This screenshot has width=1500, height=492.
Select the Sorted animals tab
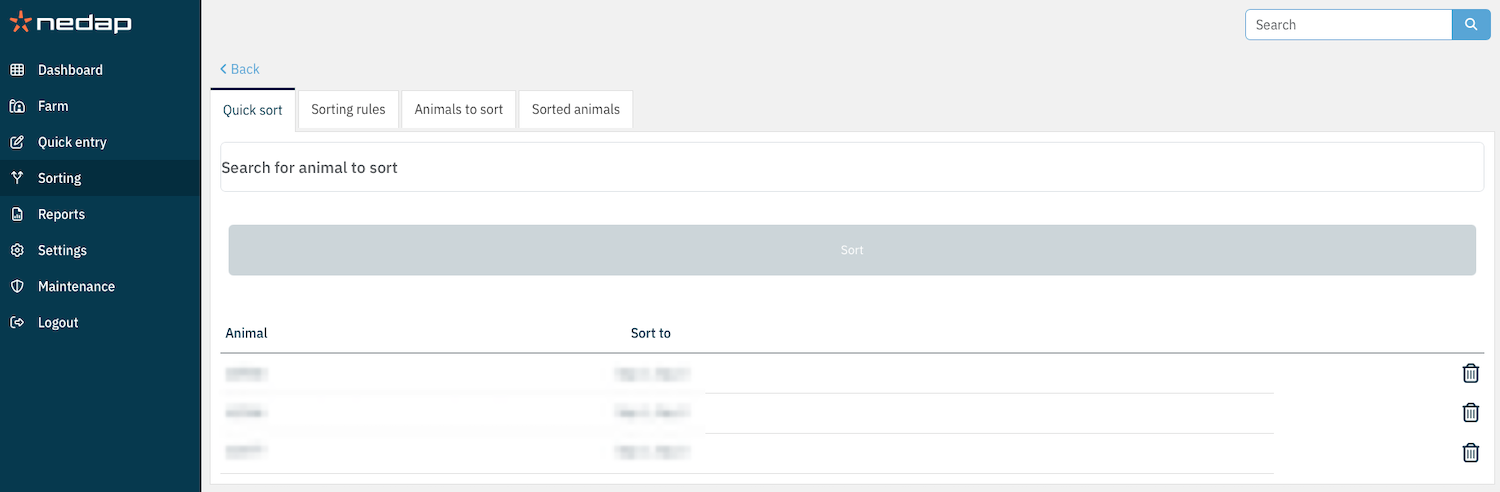(x=575, y=110)
